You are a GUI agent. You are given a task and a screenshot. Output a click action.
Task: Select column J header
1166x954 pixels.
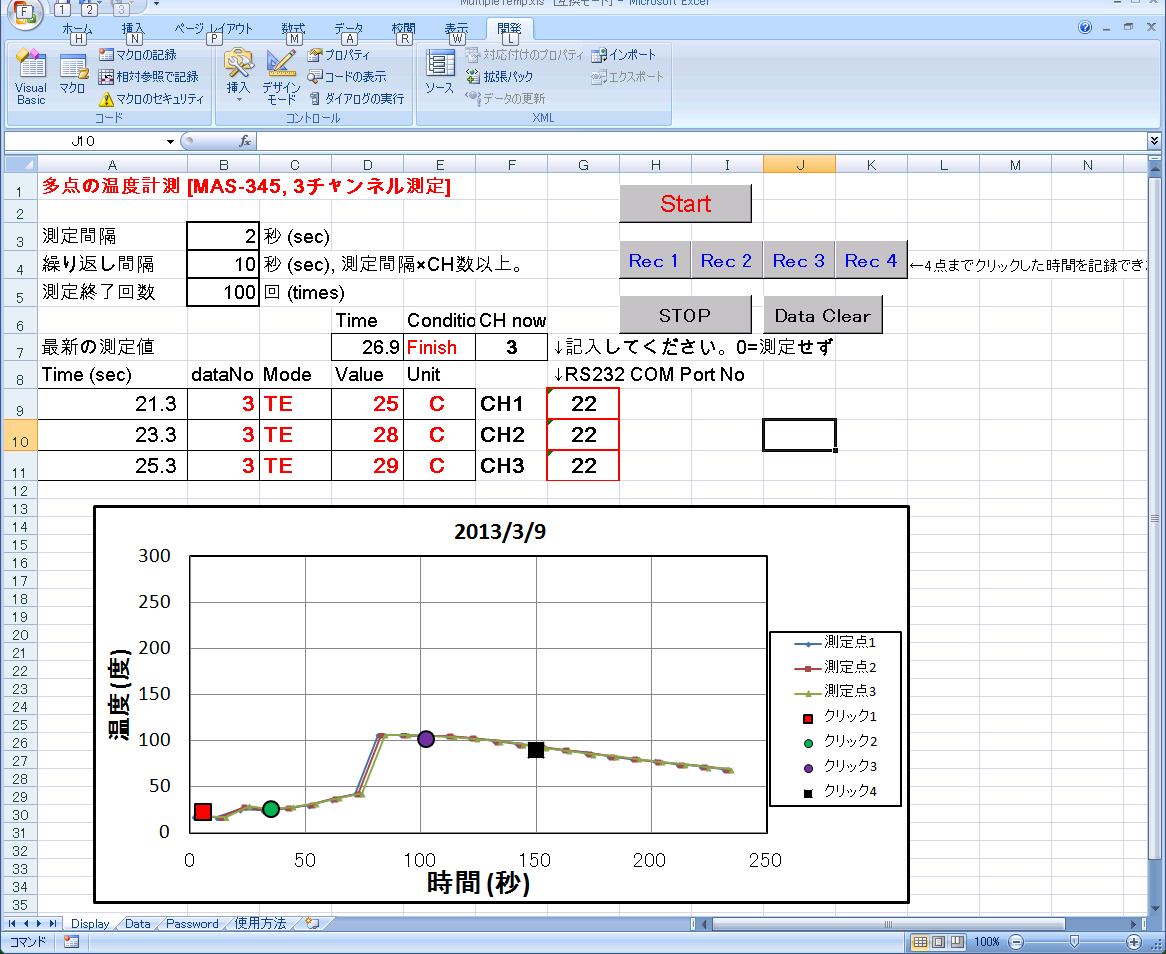799,164
